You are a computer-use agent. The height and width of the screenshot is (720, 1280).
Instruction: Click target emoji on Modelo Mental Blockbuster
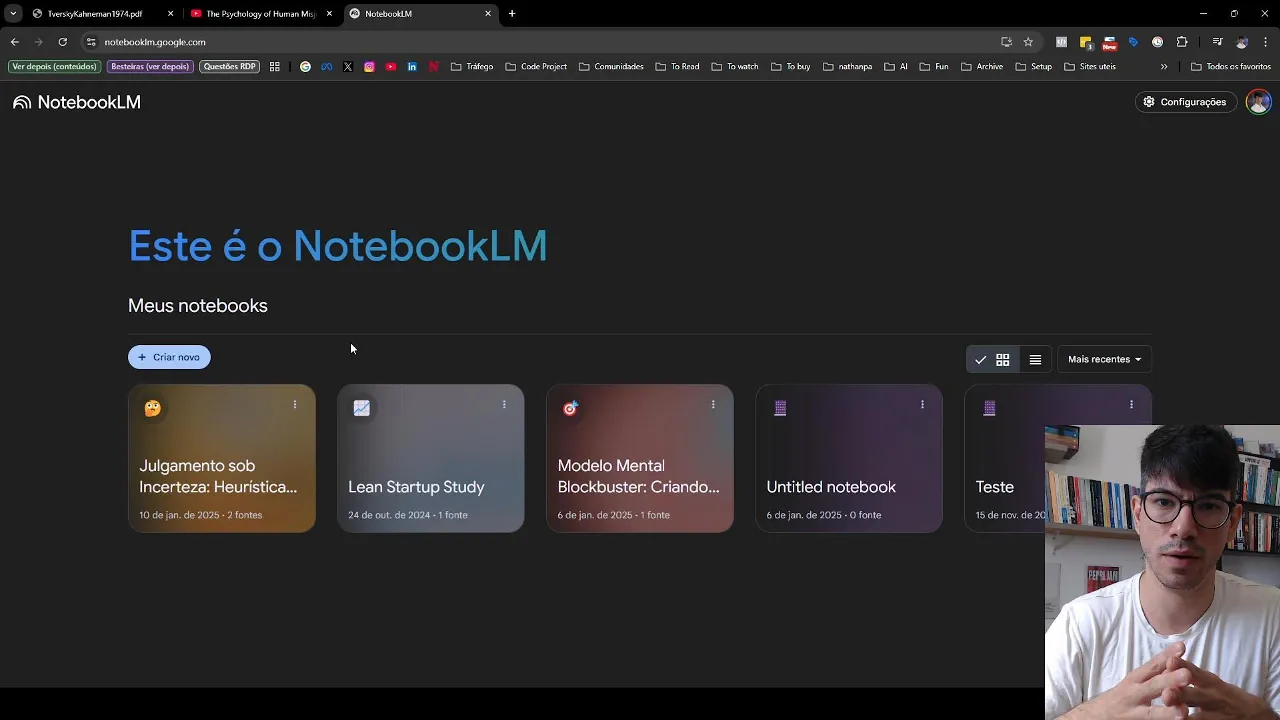click(x=570, y=408)
